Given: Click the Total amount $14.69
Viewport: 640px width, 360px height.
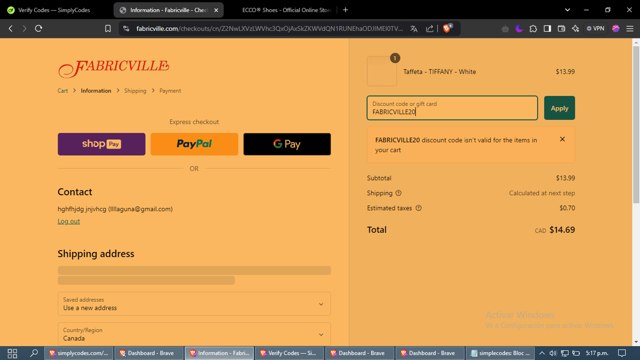Looking at the screenshot, I should pyautogui.click(x=562, y=230).
